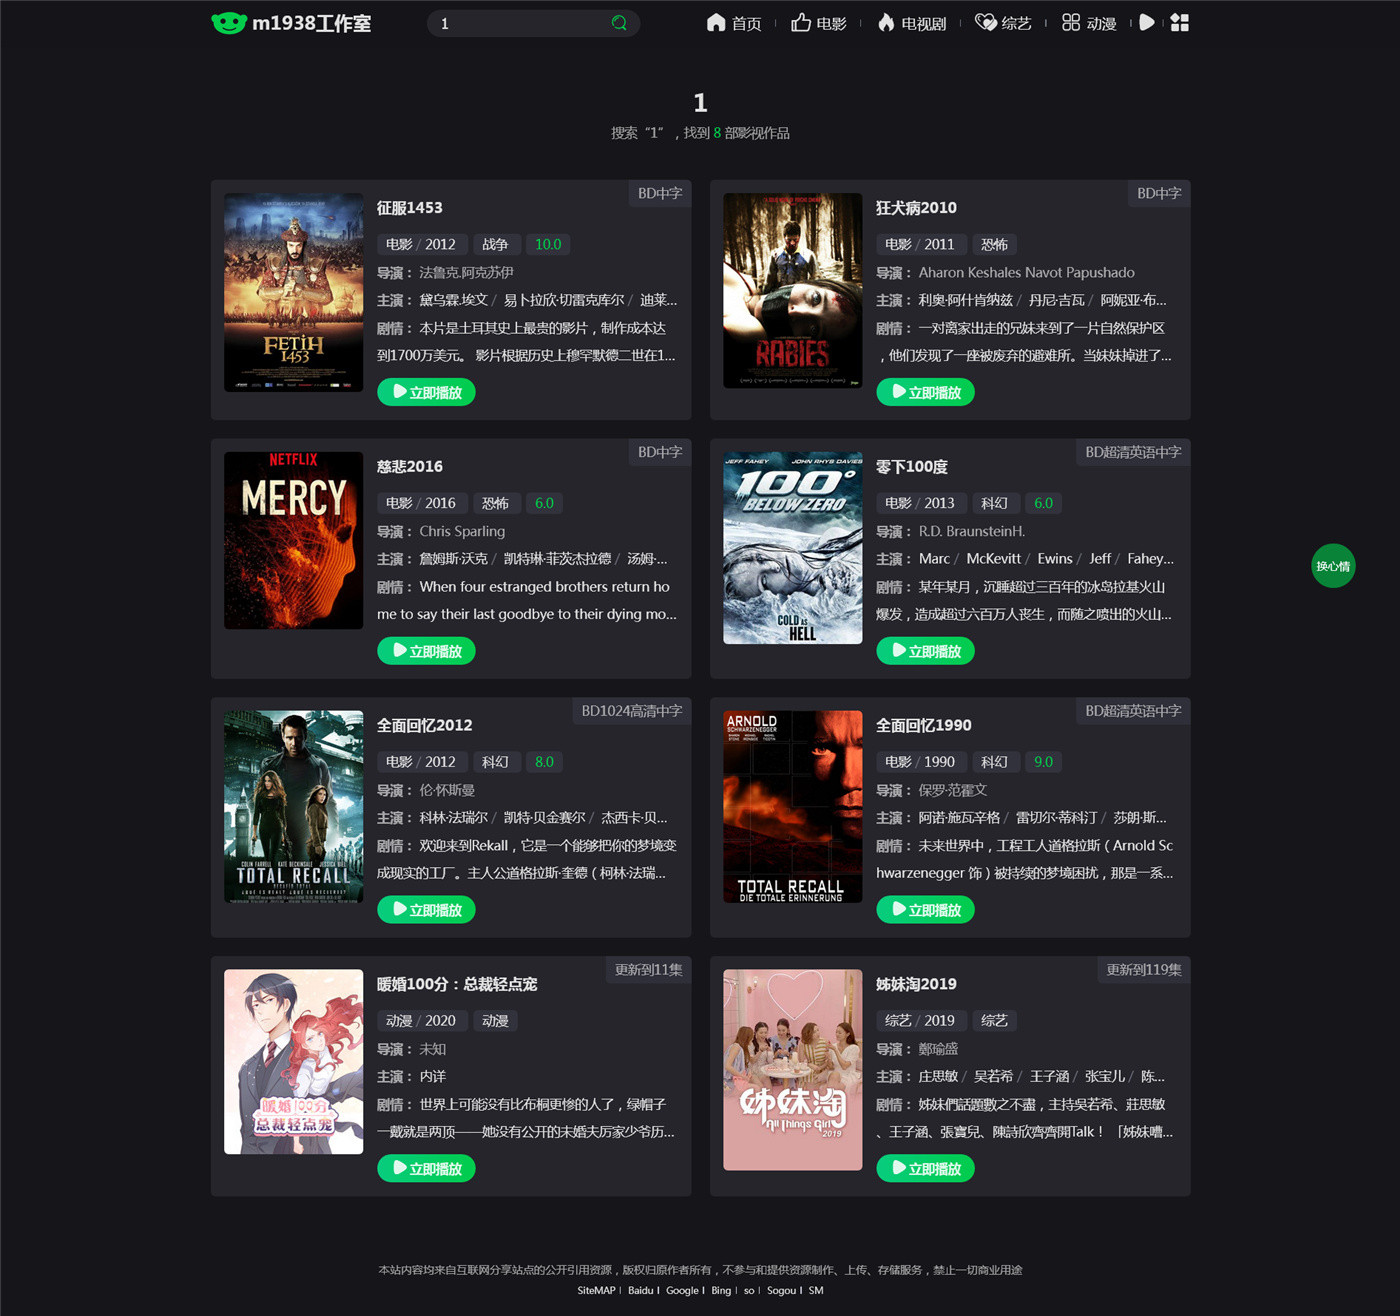Click 科幻 genre tag on 全面回忆1990

(x=994, y=762)
